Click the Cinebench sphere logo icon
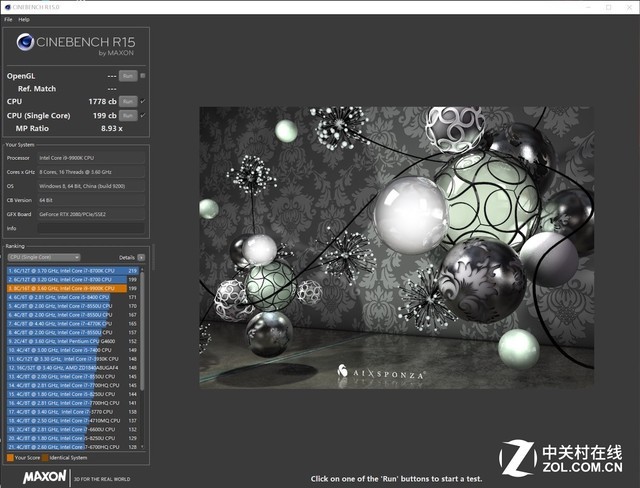The image size is (640, 488). [25, 43]
